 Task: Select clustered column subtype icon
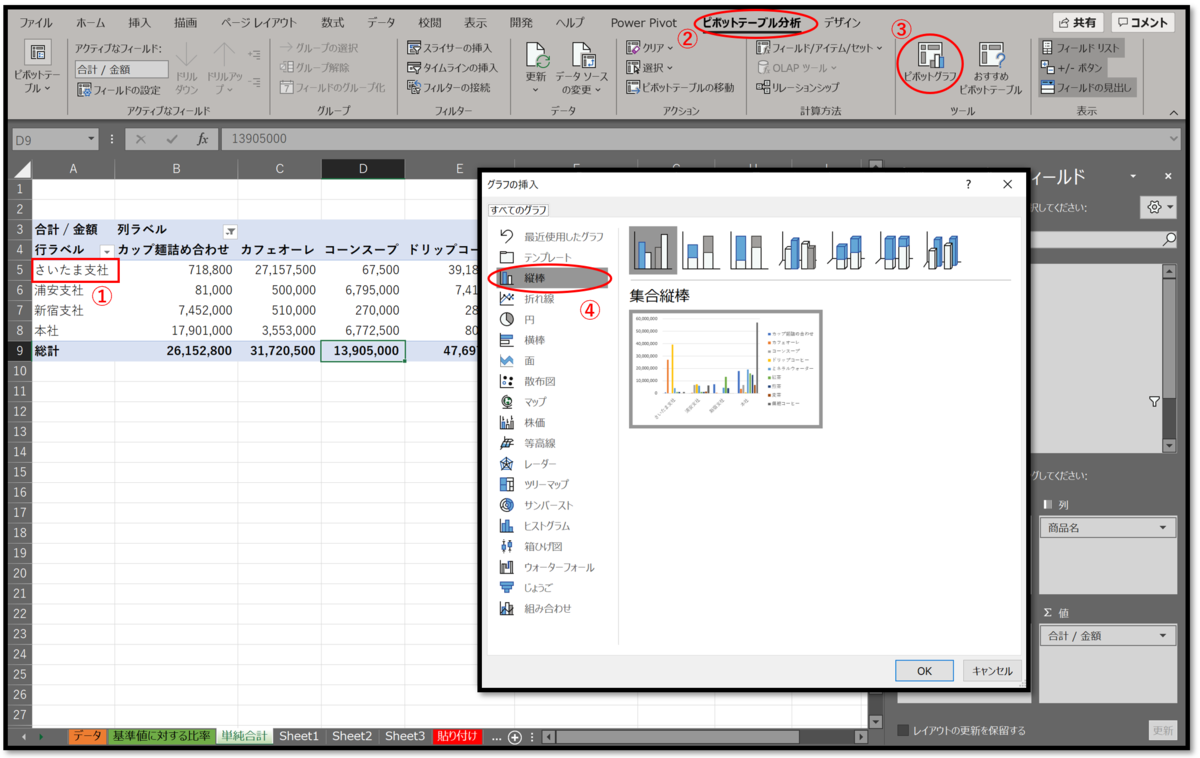coord(653,250)
